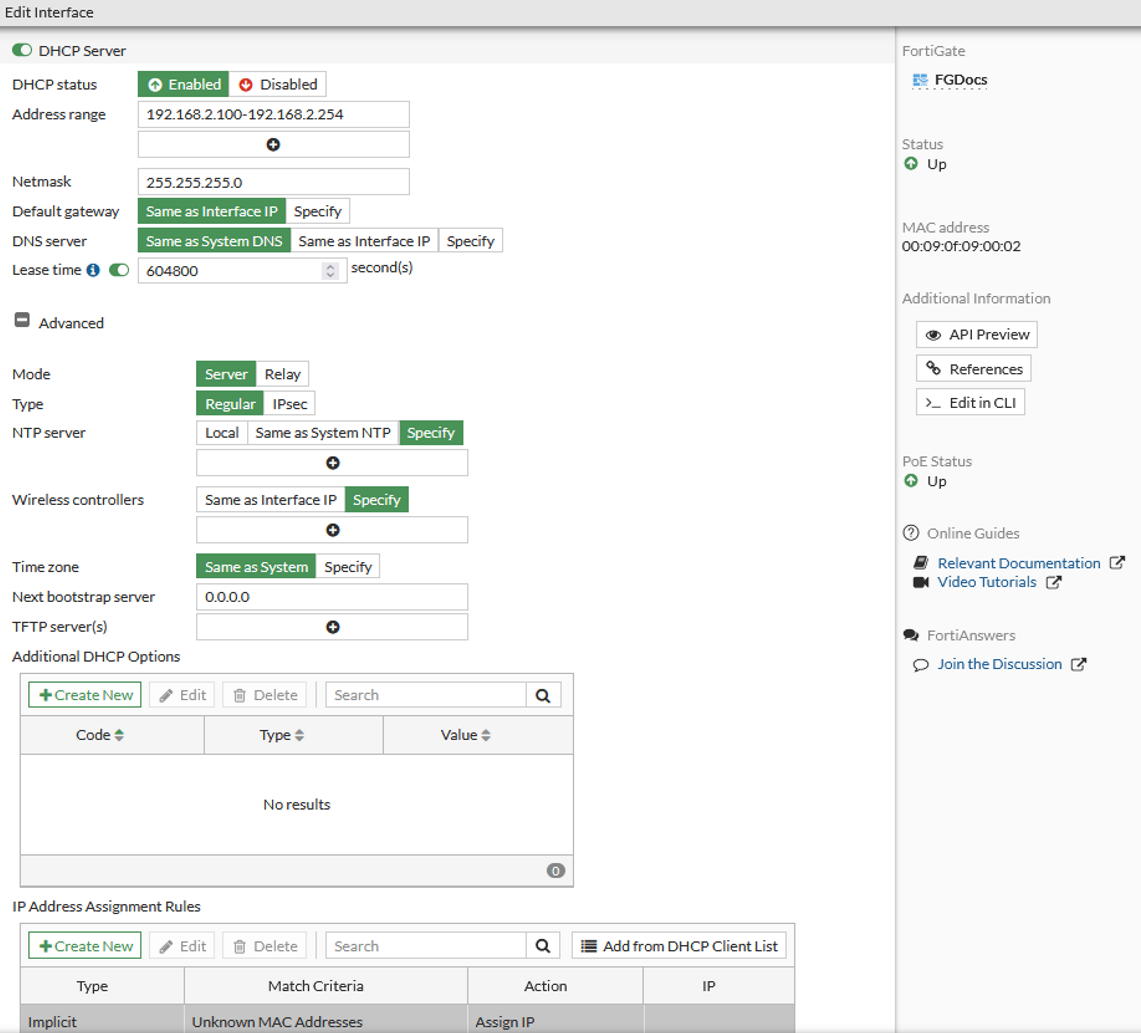Click Edit in CLI
1141x1033 pixels.
pyautogui.click(x=970, y=402)
